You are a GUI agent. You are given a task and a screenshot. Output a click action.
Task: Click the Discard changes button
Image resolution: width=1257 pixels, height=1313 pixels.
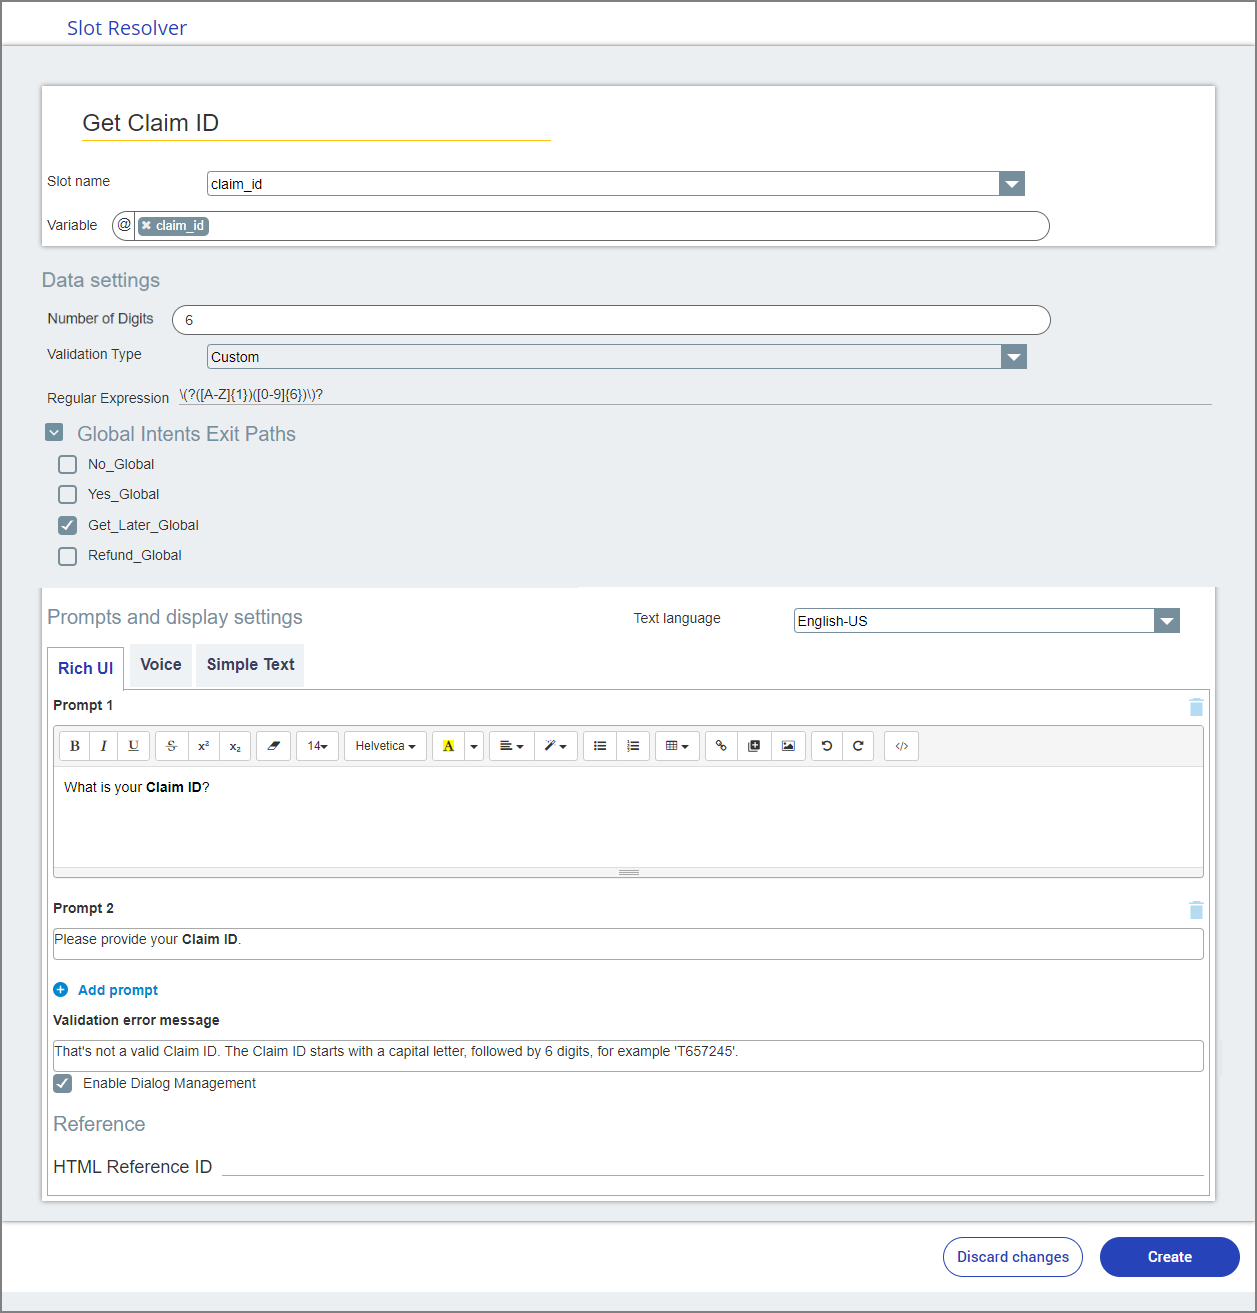1013,1257
